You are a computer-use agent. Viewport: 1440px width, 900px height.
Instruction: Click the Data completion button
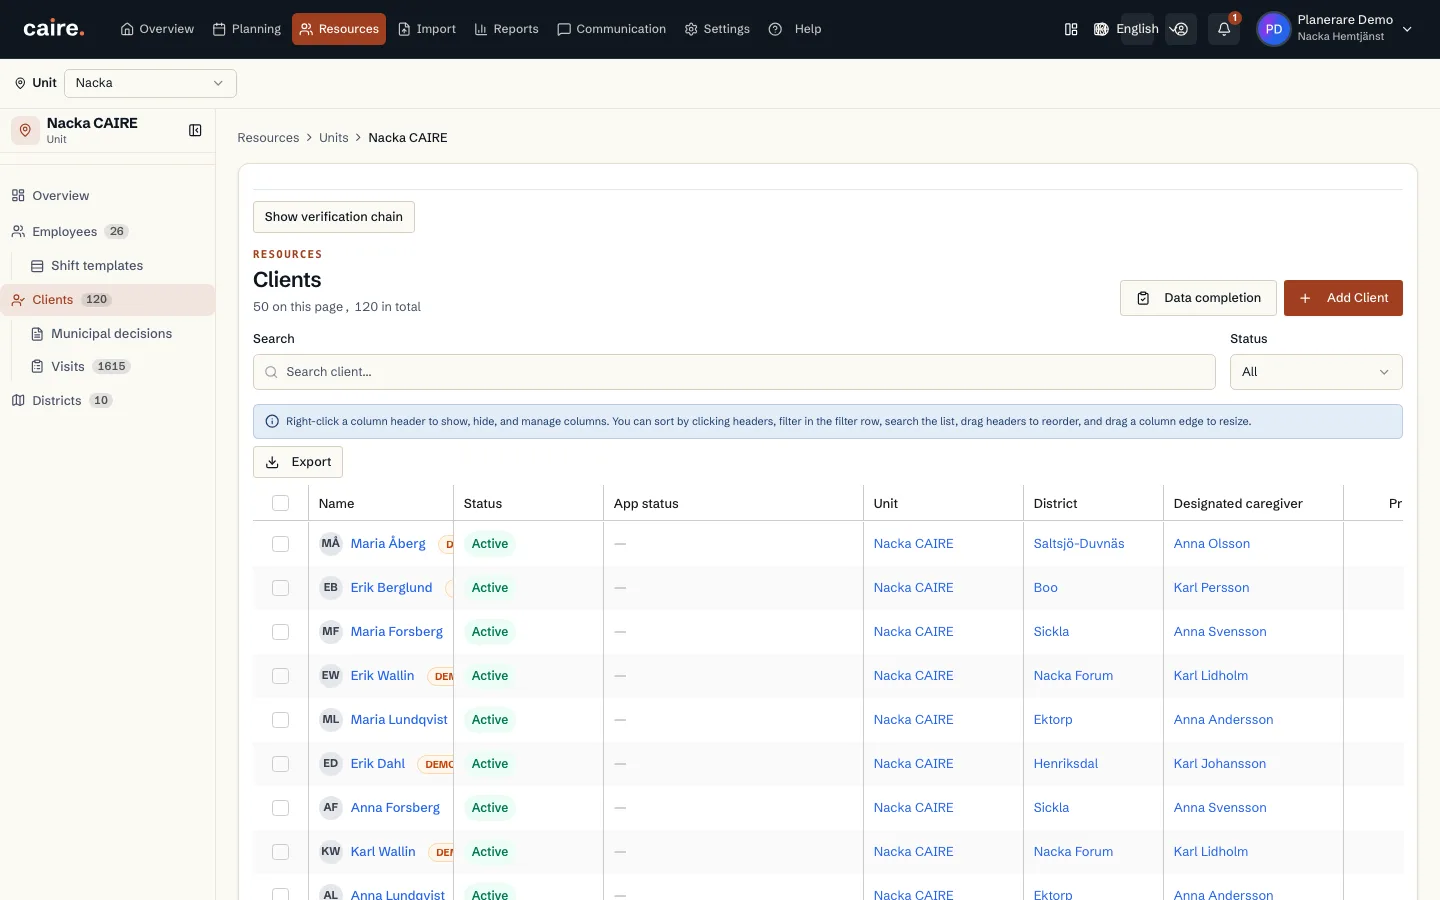click(1198, 298)
